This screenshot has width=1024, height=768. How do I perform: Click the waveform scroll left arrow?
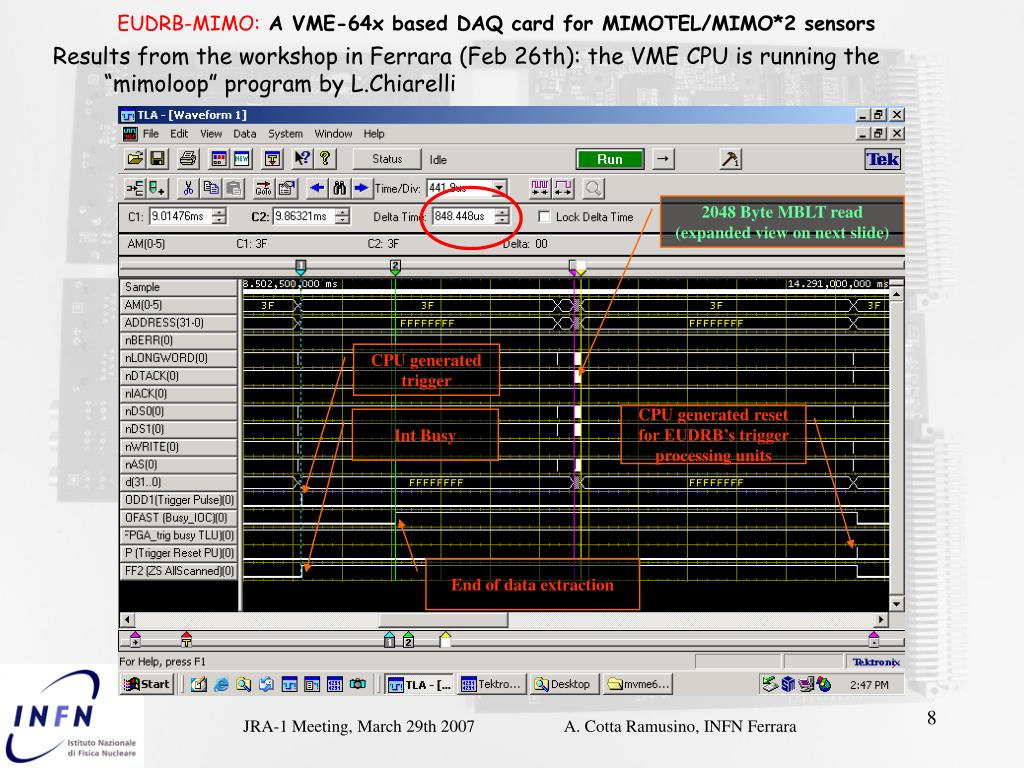click(127, 619)
